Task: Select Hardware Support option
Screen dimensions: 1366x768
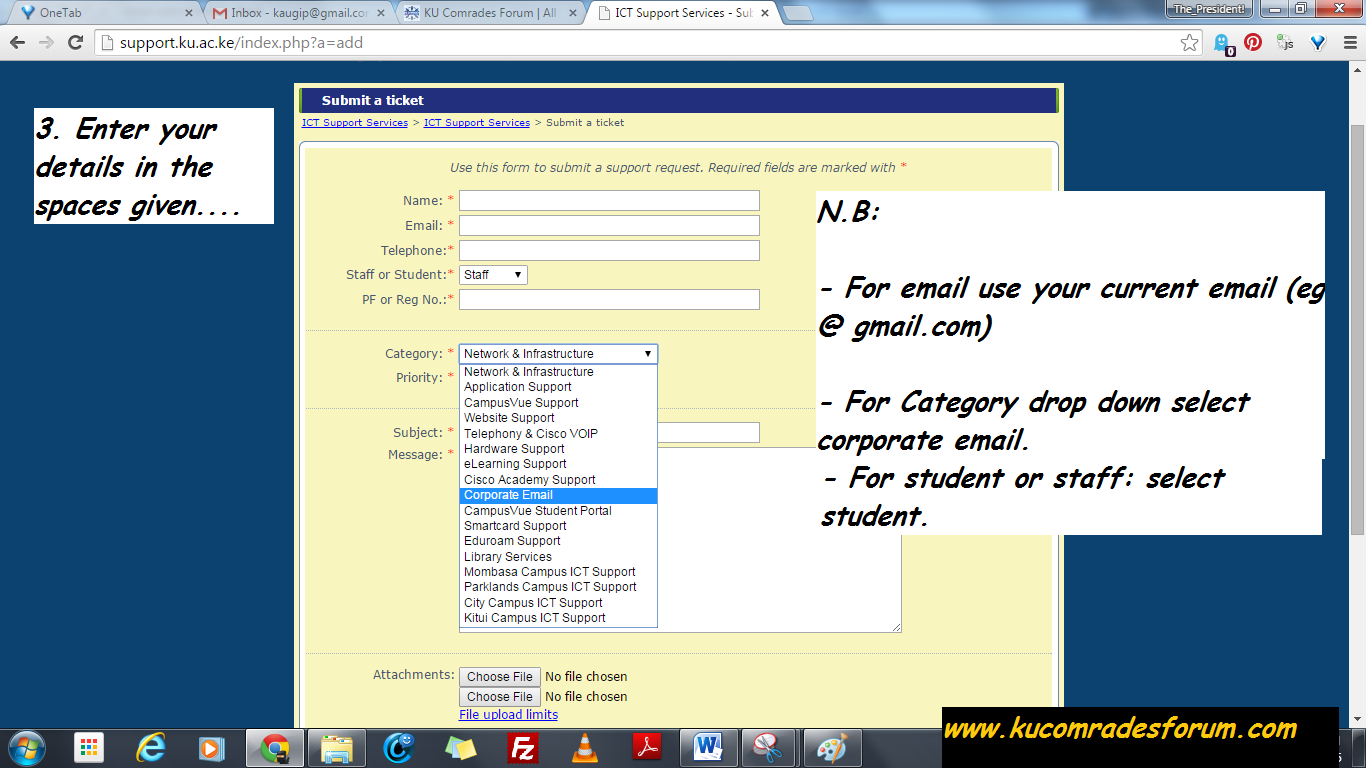Action: tap(558, 449)
